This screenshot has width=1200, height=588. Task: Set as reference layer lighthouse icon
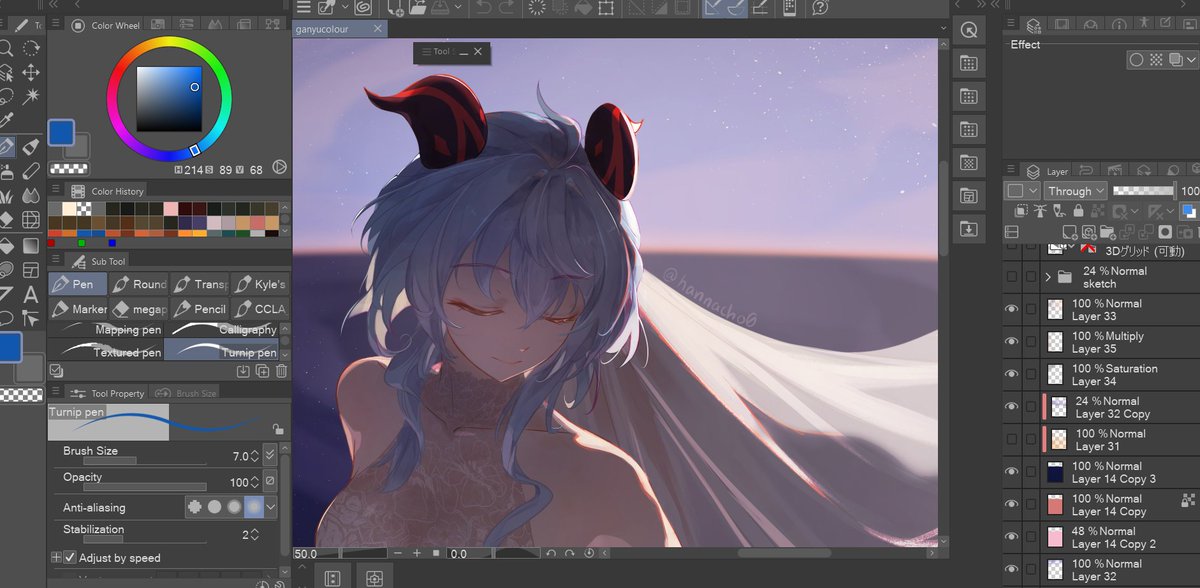(x=1040, y=211)
